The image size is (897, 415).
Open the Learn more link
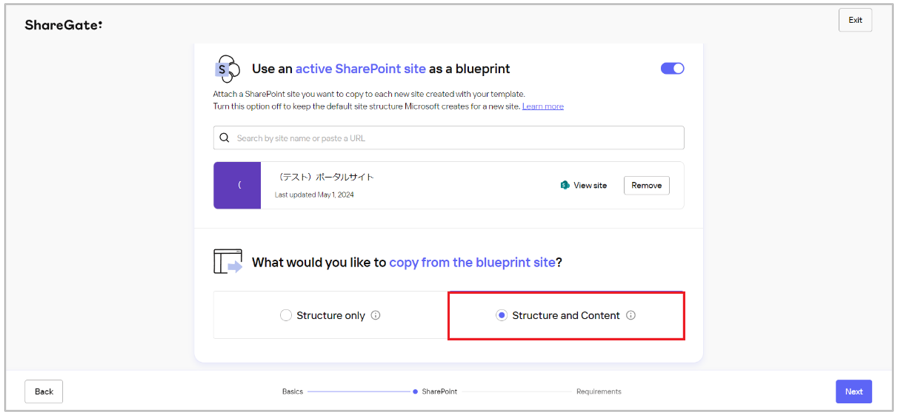543,106
